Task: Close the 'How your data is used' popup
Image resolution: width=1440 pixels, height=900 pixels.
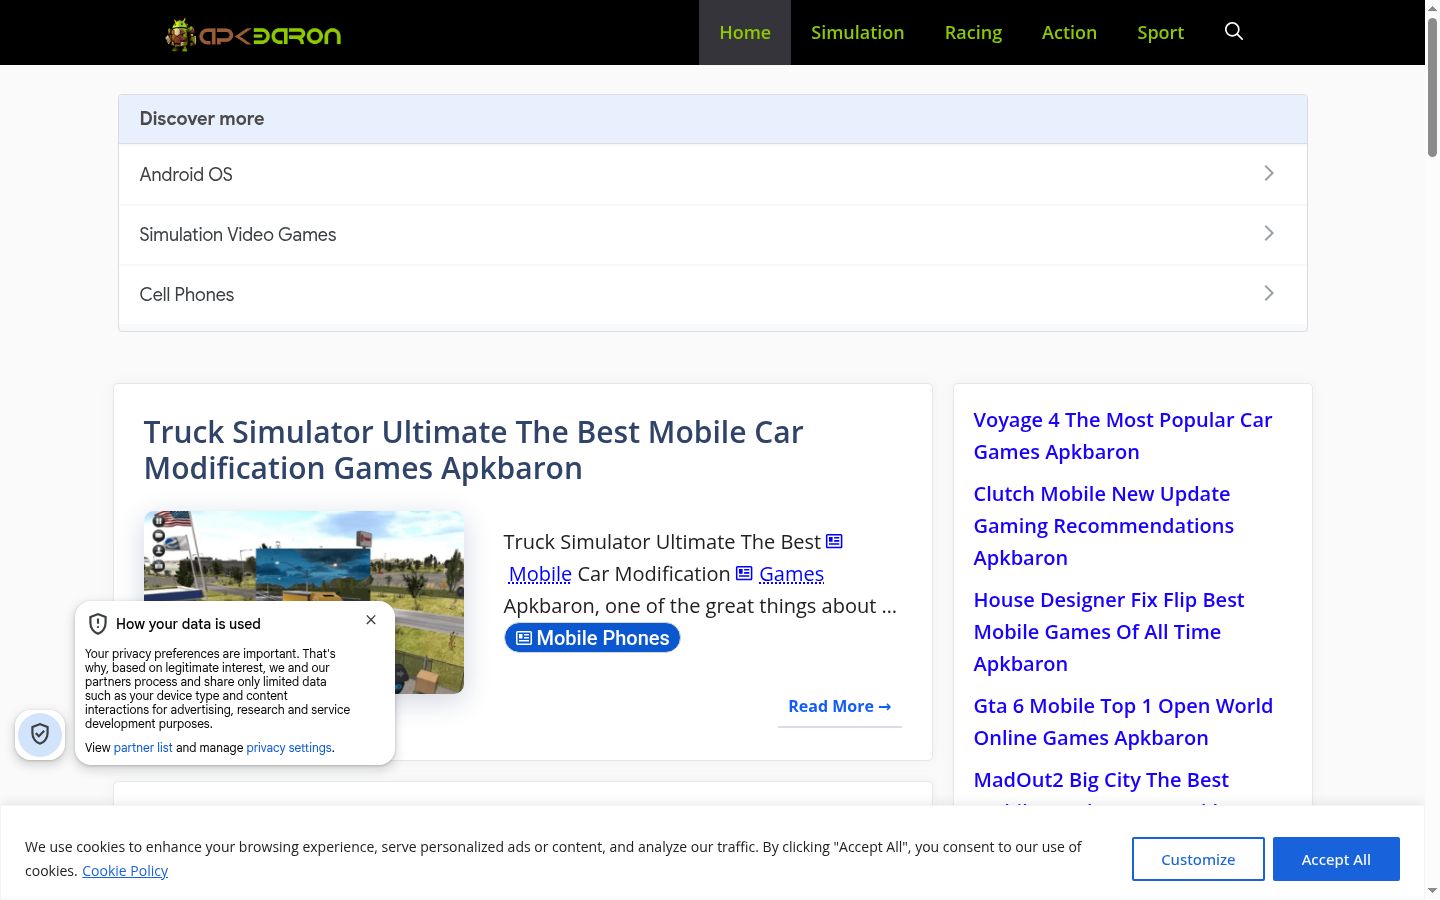Action: click(371, 620)
